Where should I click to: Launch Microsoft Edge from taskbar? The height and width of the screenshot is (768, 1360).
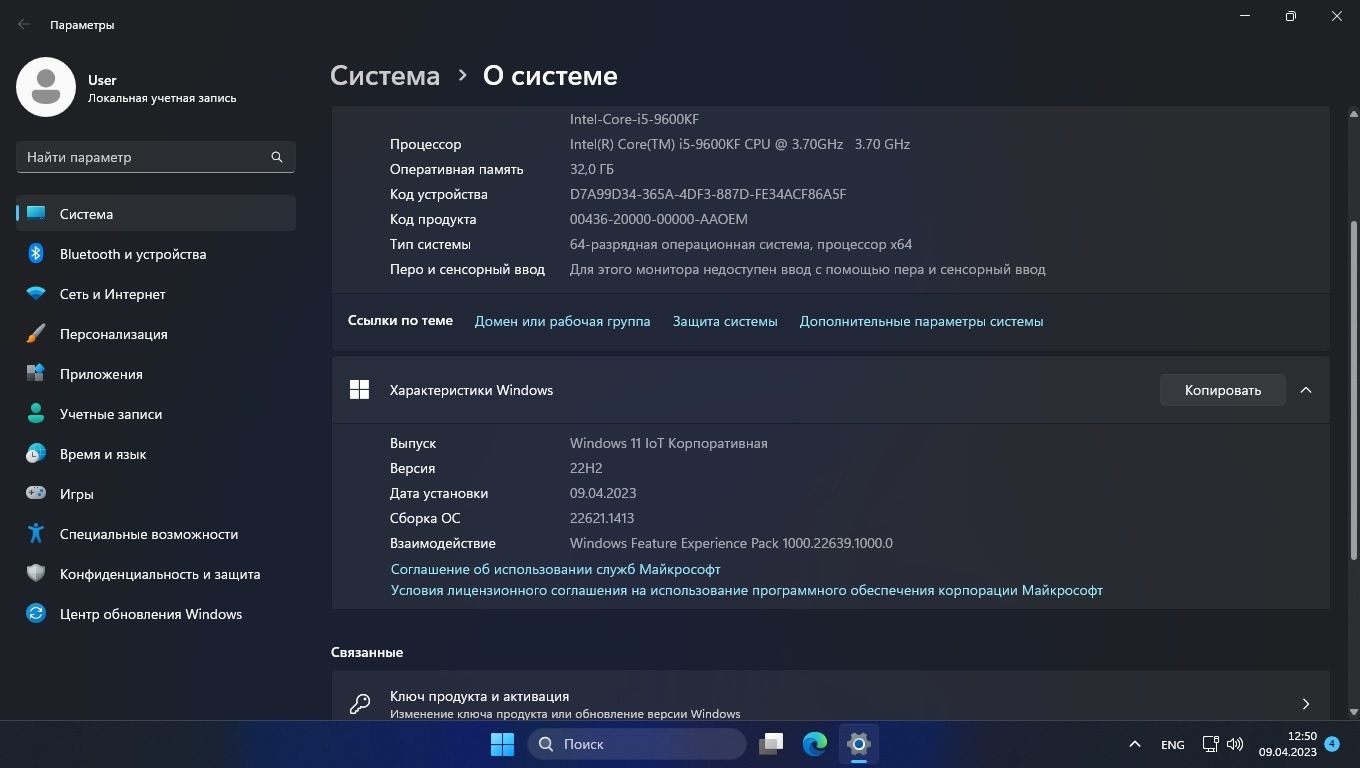pyautogui.click(x=815, y=744)
